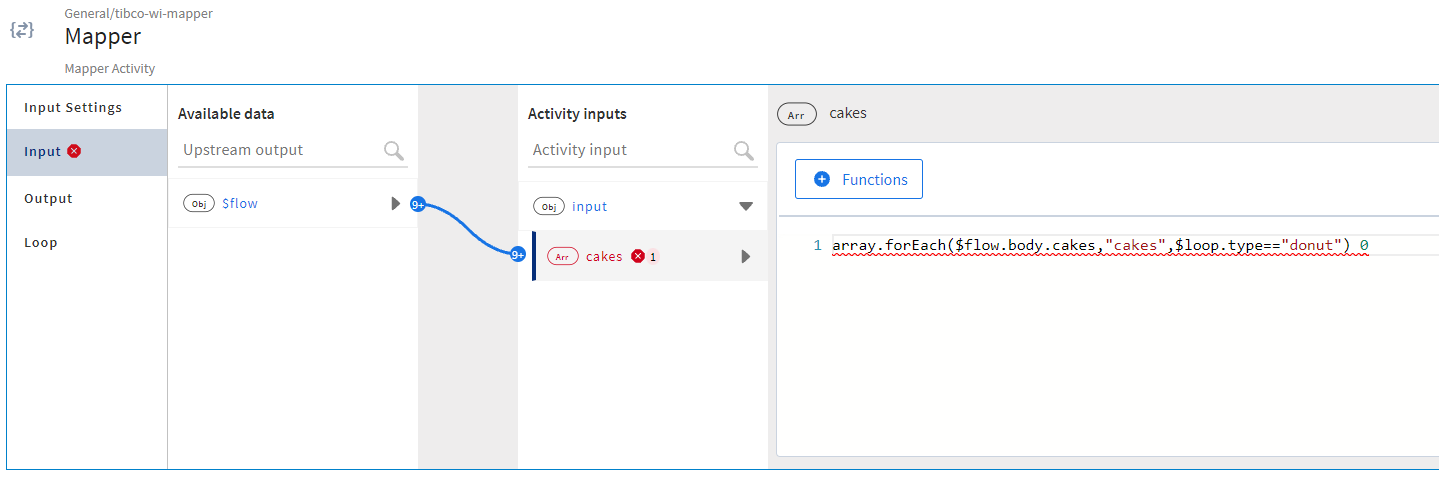Open the Input Settings tab
1439x487 pixels.
73,108
